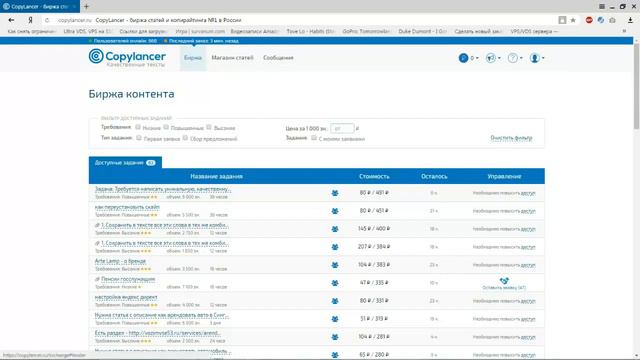640x360 pixels.
Task: Open the 'Ultra VDS' bookmark
Action: [x=87, y=31]
